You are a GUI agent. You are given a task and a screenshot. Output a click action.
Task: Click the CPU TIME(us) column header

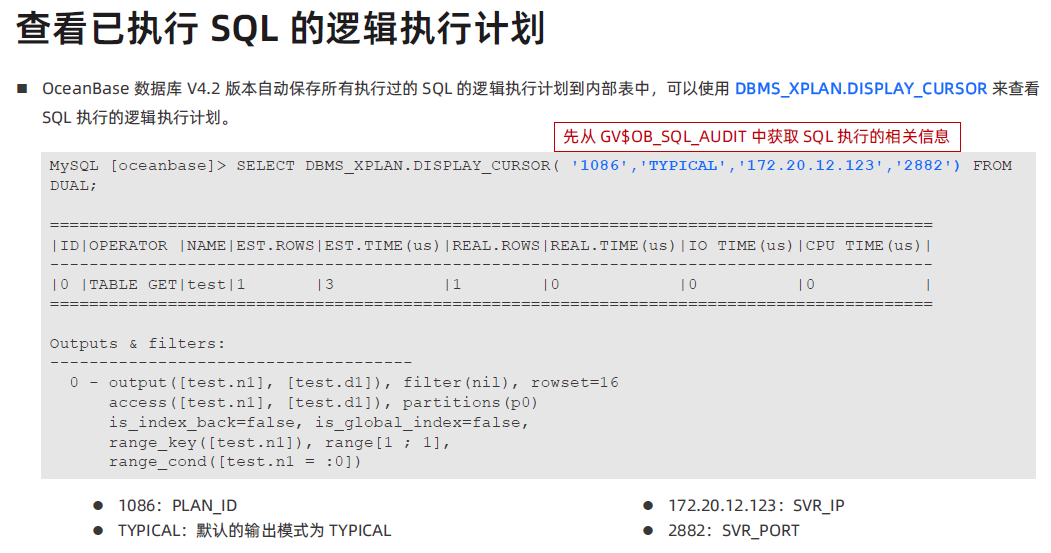coord(863,246)
